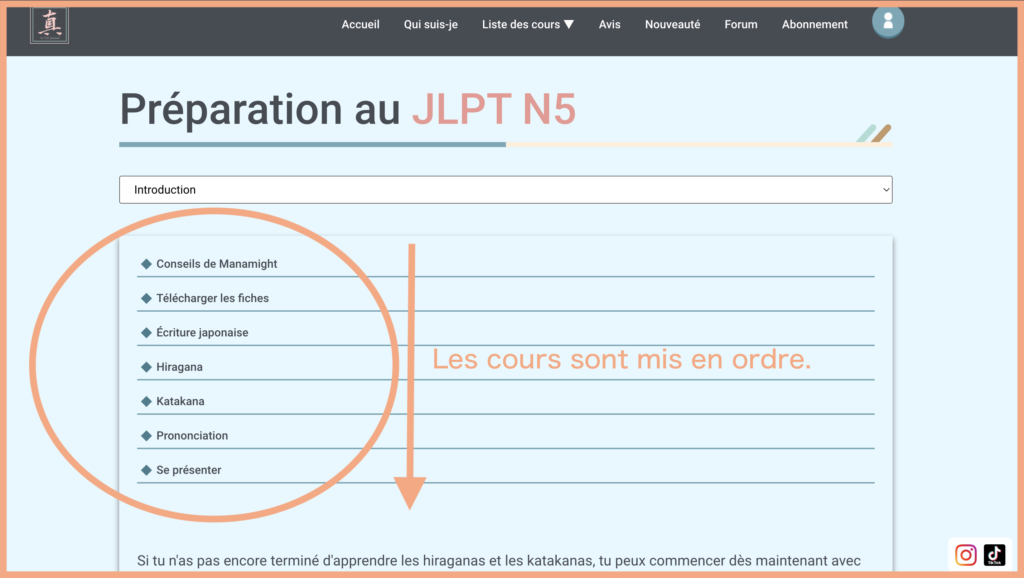
Task: Go to the Accueil menu item
Action: pos(360,25)
